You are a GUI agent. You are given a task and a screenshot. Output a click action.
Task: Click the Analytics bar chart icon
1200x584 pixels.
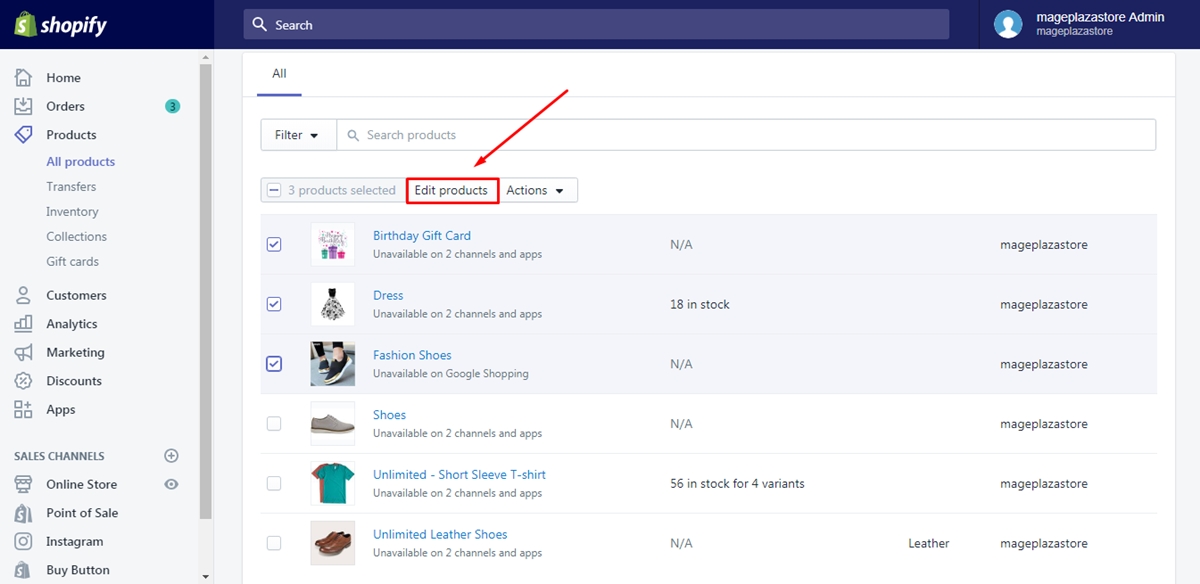click(x=24, y=324)
